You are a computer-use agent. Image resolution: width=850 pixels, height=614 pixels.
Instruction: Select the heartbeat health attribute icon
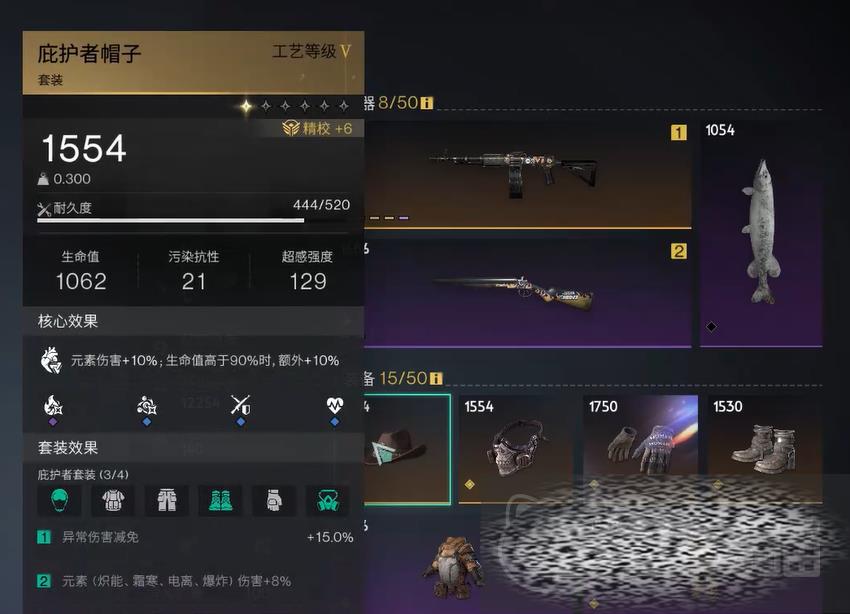click(334, 404)
